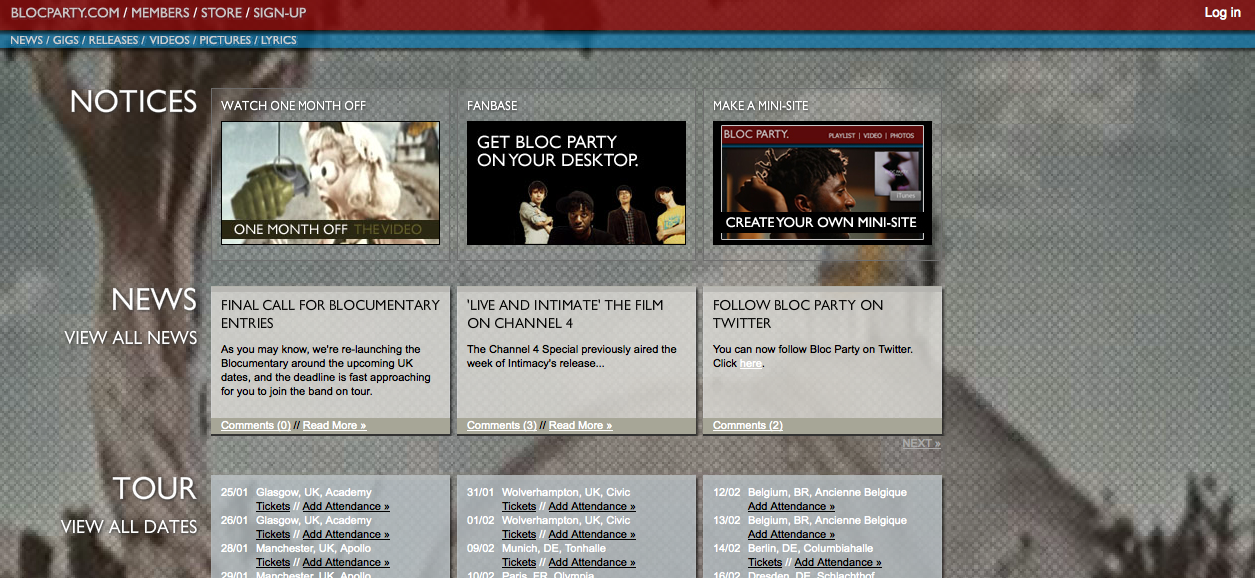Image resolution: width=1255 pixels, height=578 pixels.
Task: Click the Log in link
Action: click(x=1222, y=13)
